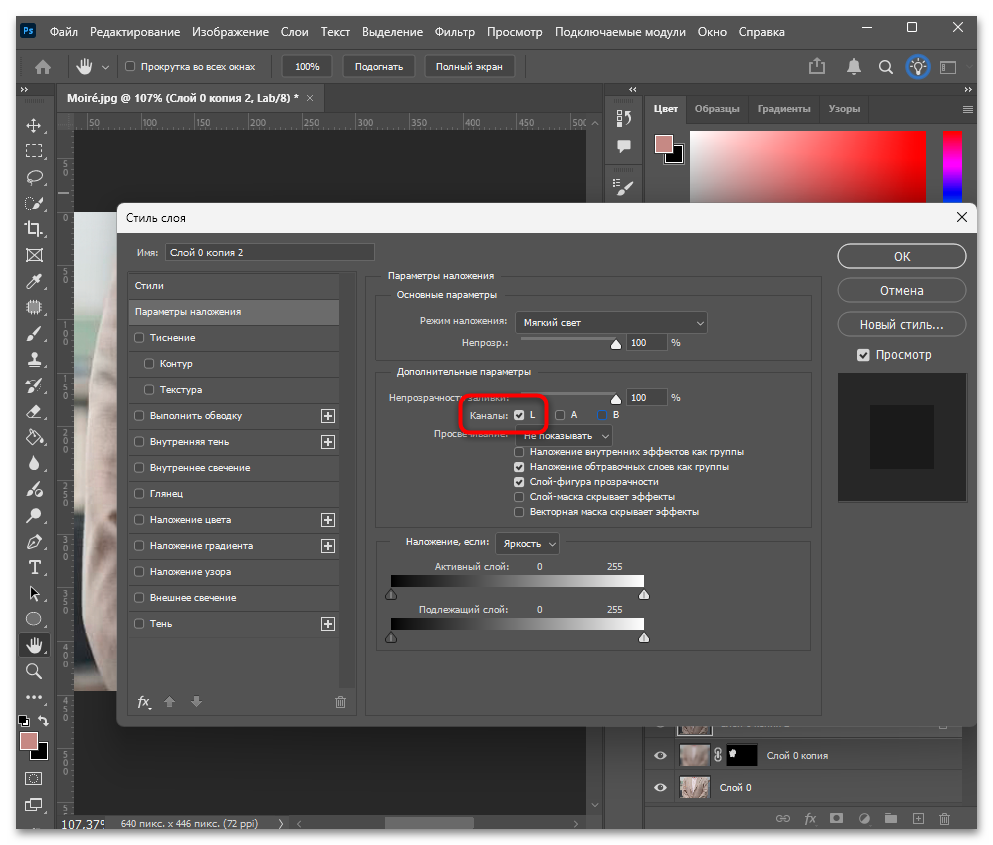
Task: Select the Horizontal Type tool
Action: [x=34, y=568]
